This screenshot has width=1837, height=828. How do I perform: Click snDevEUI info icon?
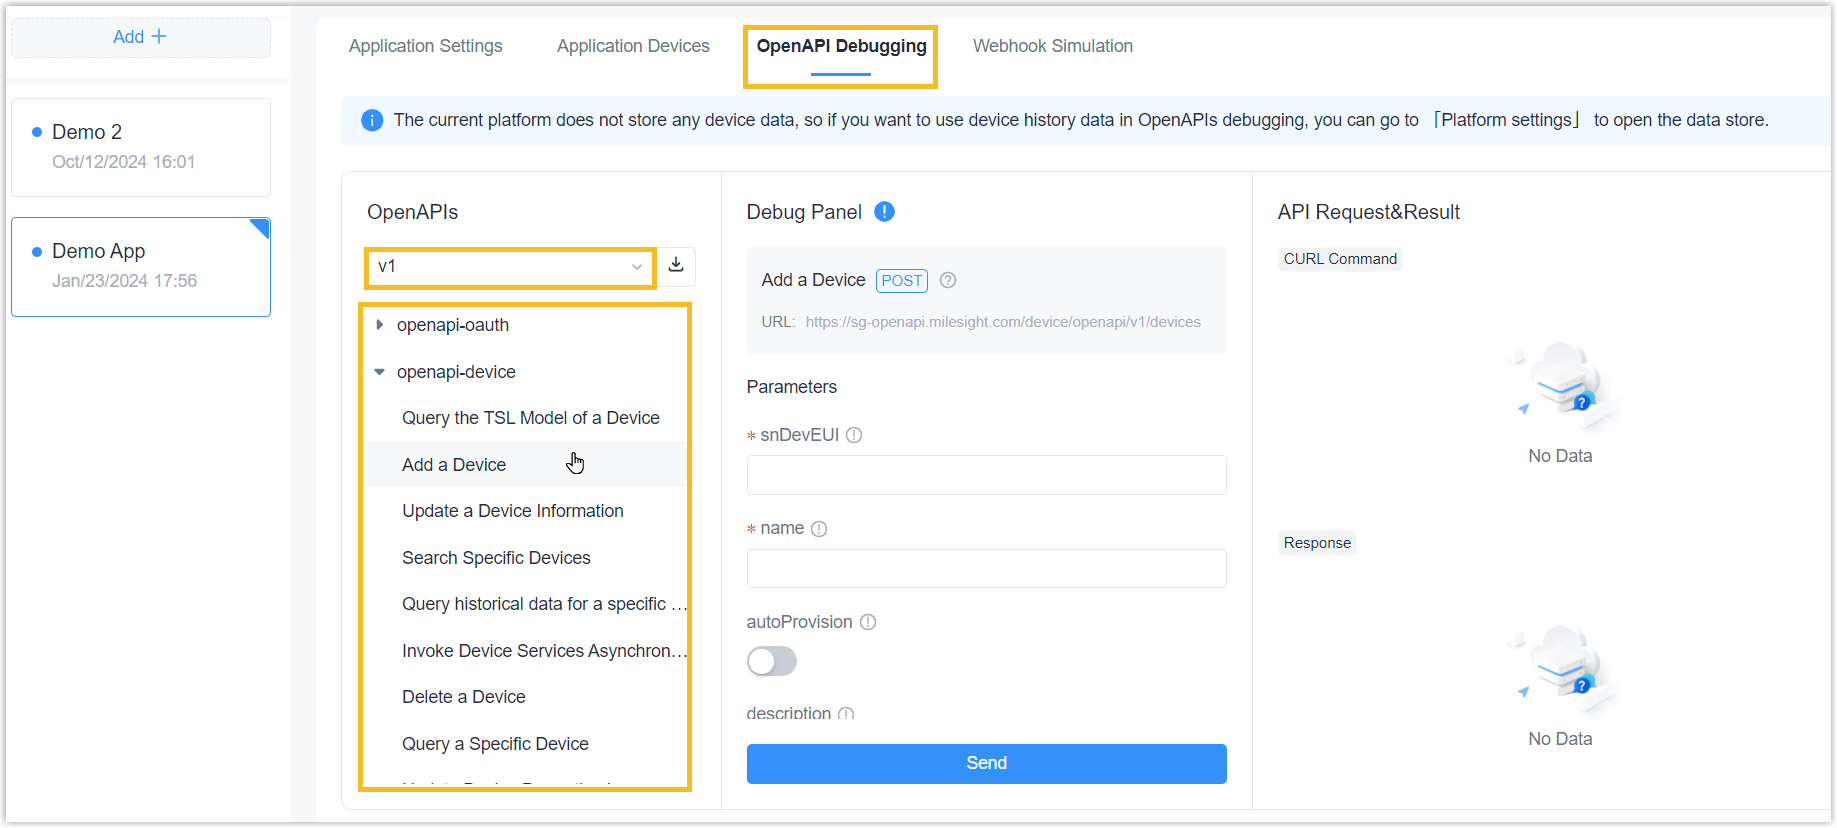click(x=854, y=435)
